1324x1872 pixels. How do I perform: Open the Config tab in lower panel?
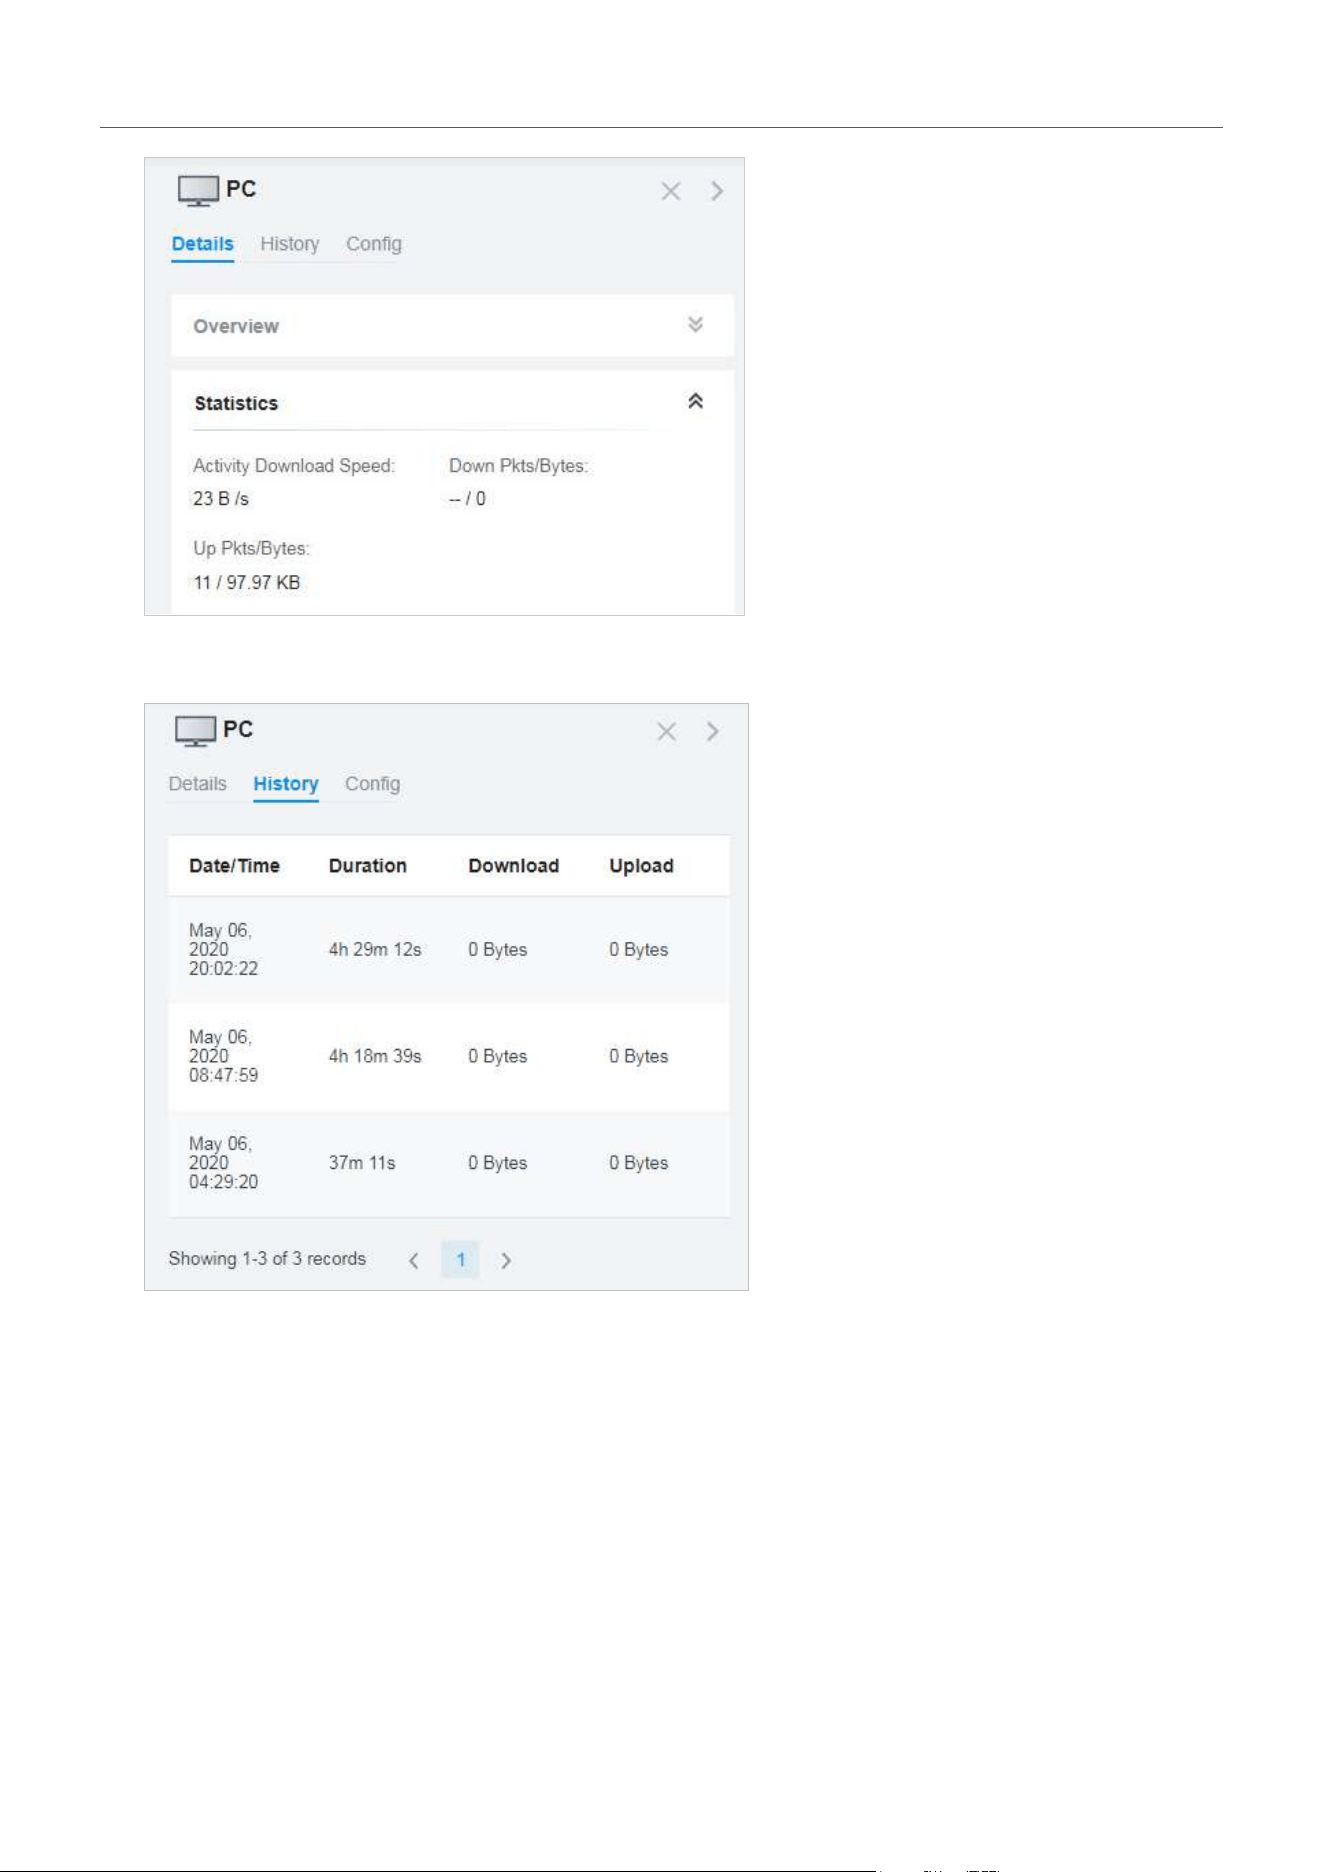(373, 784)
